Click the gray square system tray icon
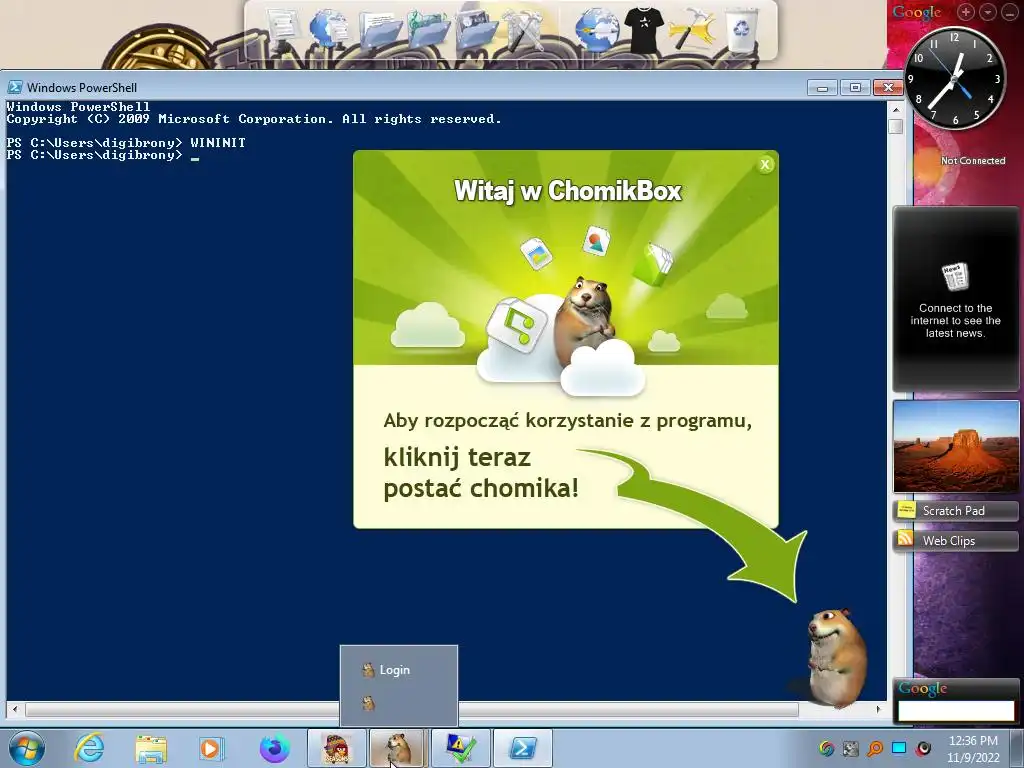Image resolution: width=1024 pixels, height=768 pixels. tap(850, 748)
